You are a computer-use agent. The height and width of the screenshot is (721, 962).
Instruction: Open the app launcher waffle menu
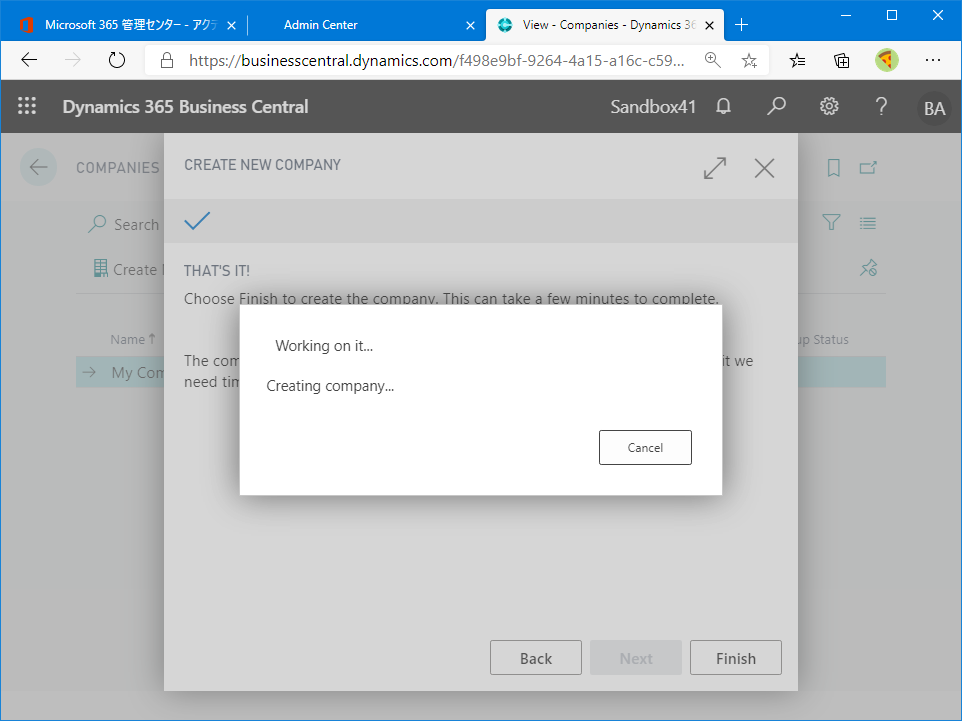point(27,106)
